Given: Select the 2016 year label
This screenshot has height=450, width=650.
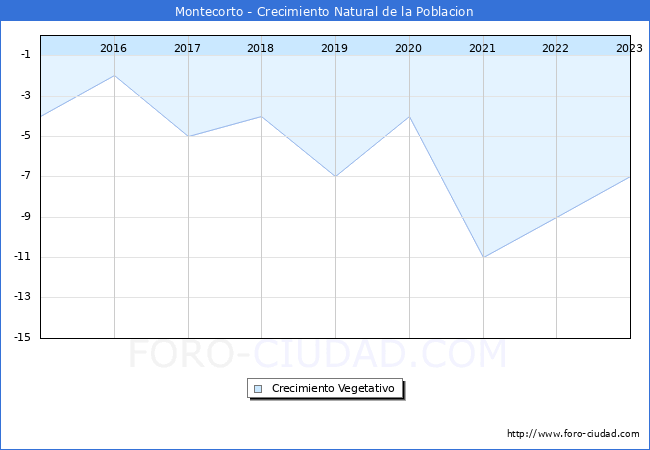Looking at the screenshot, I should pos(113,48).
